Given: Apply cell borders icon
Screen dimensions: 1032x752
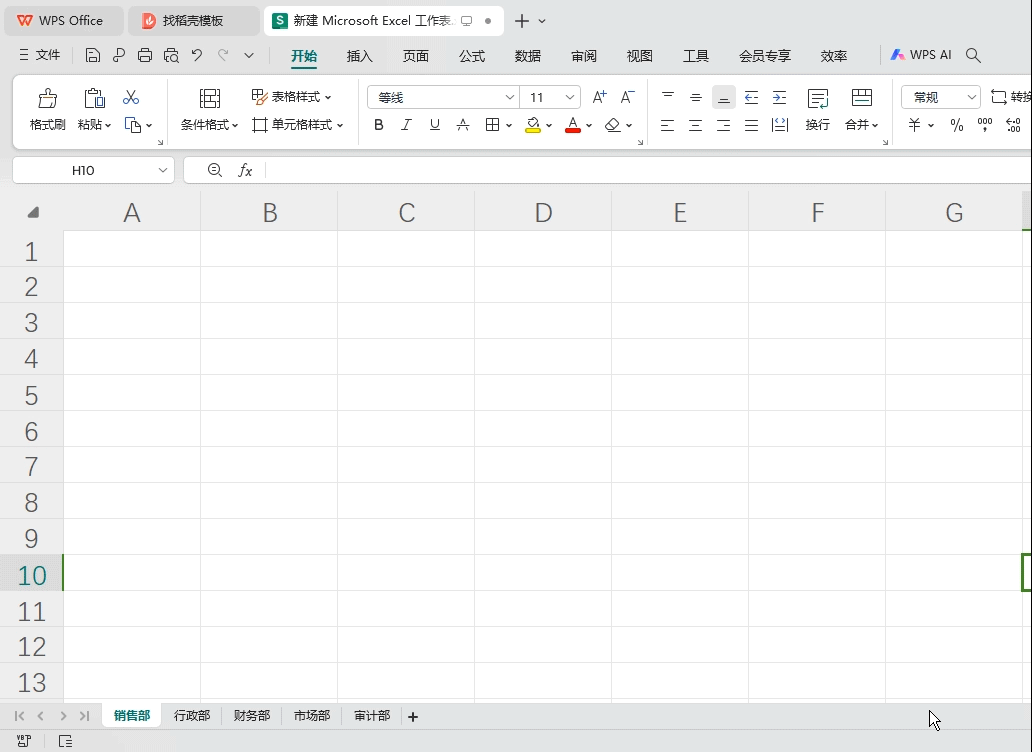Looking at the screenshot, I should coord(492,124).
